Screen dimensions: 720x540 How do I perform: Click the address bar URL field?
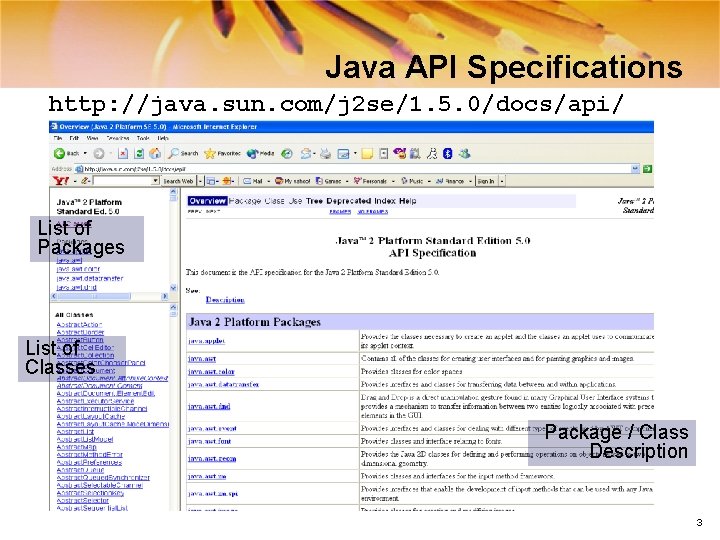pos(353,169)
